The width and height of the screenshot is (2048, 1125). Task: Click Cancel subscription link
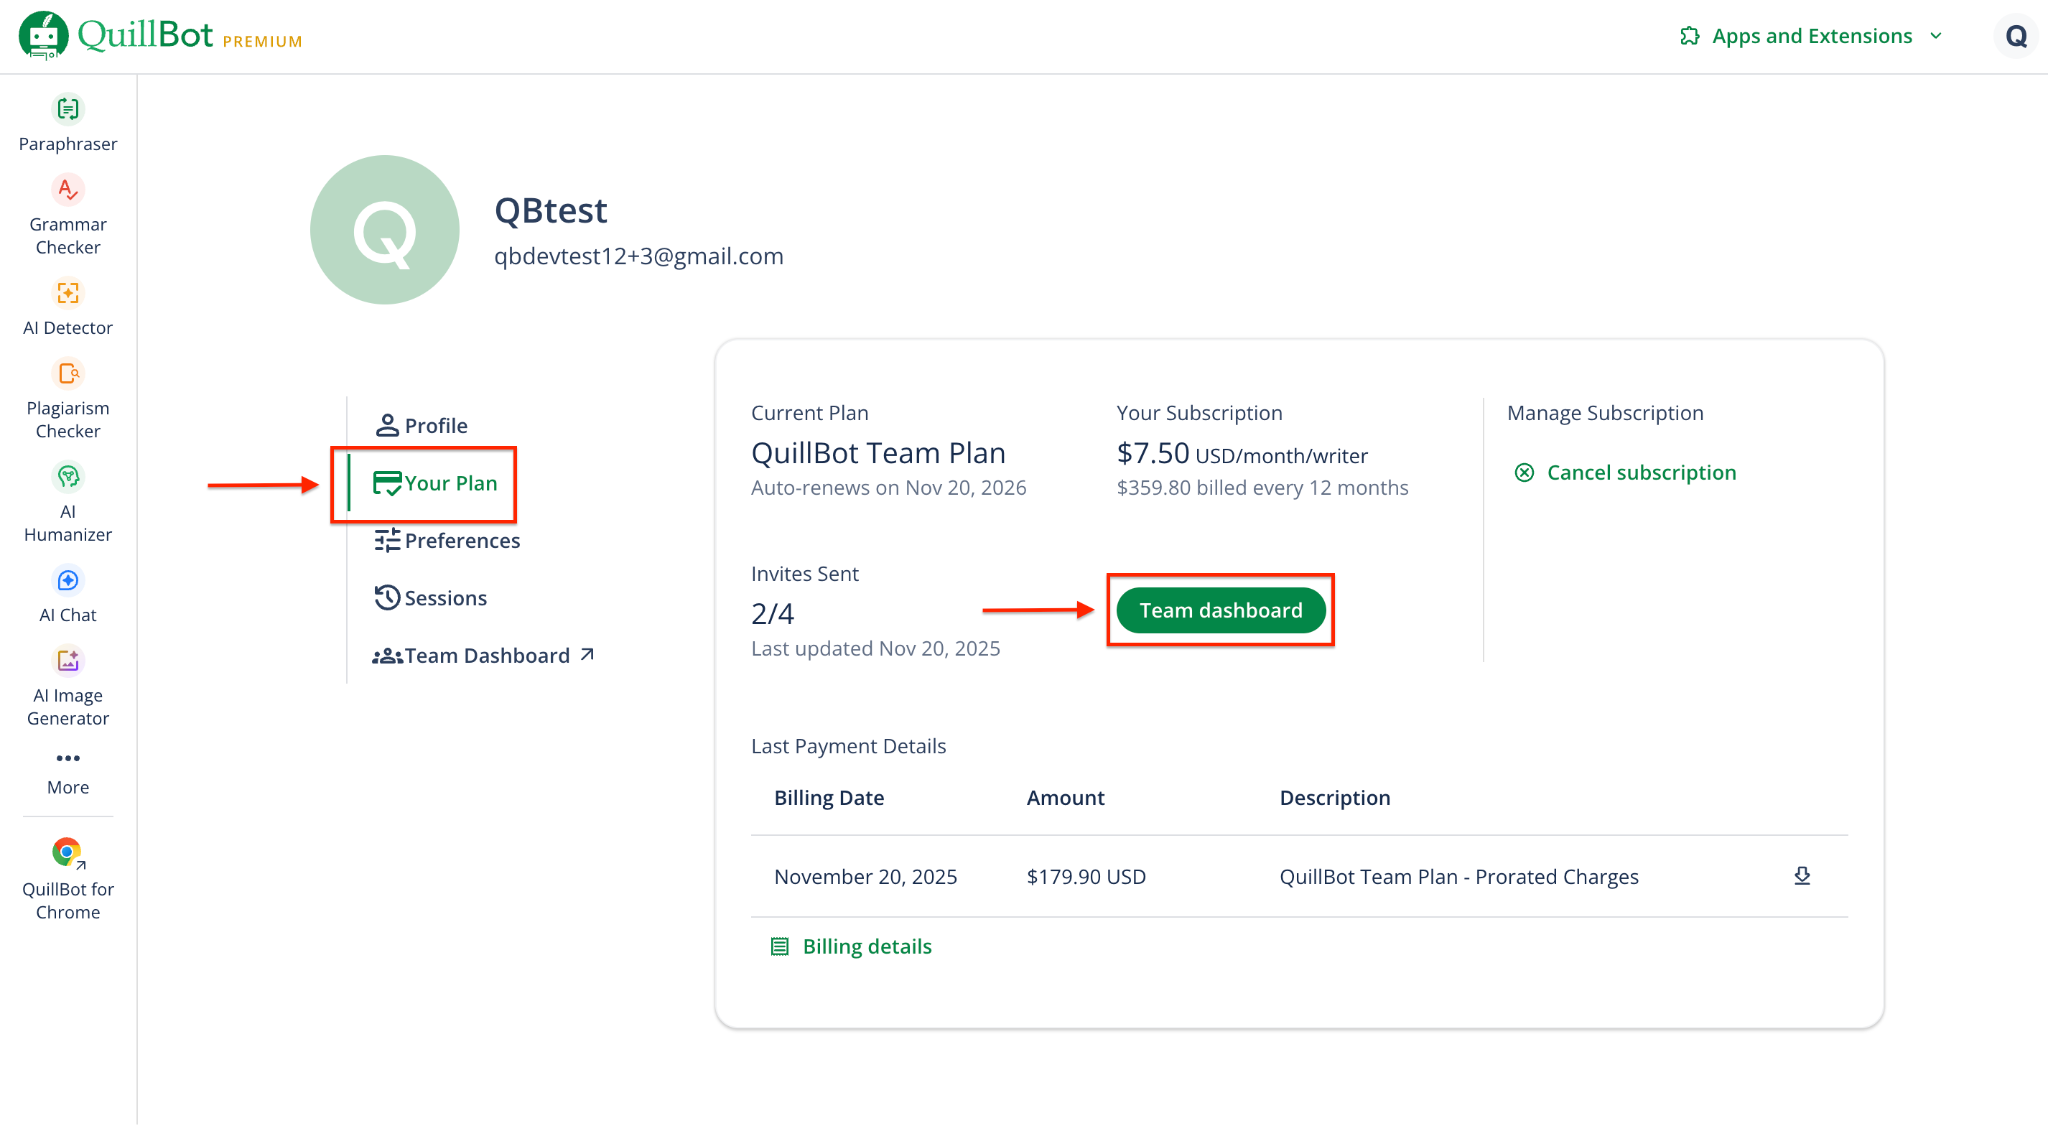(x=1640, y=473)
